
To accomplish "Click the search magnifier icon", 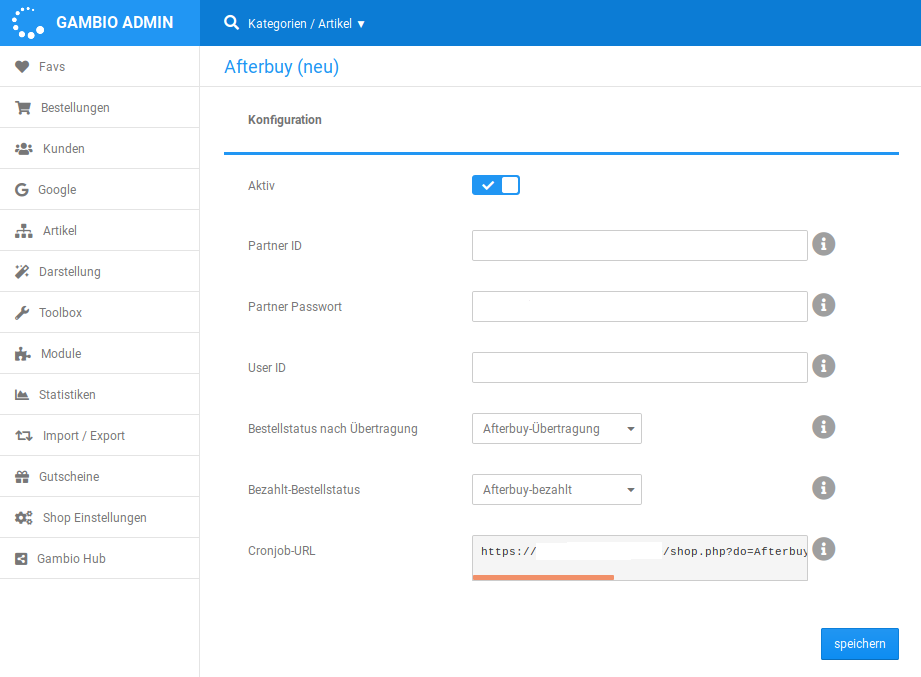I will click(232, 23).
